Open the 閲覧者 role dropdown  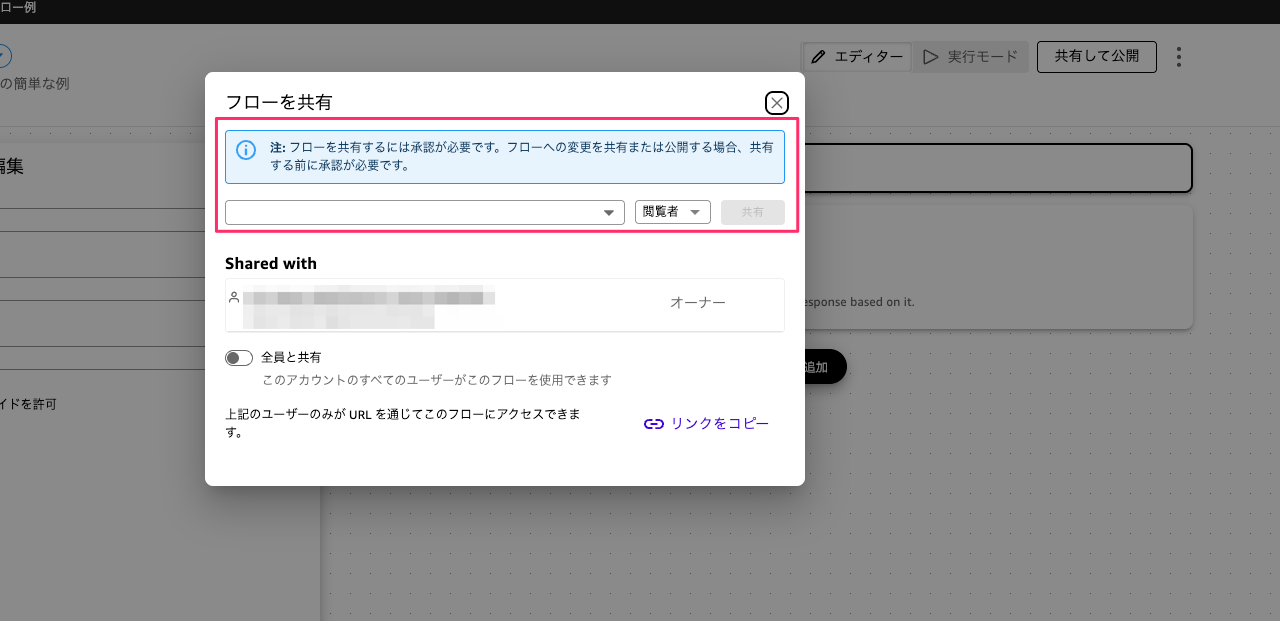coord(672,211)
